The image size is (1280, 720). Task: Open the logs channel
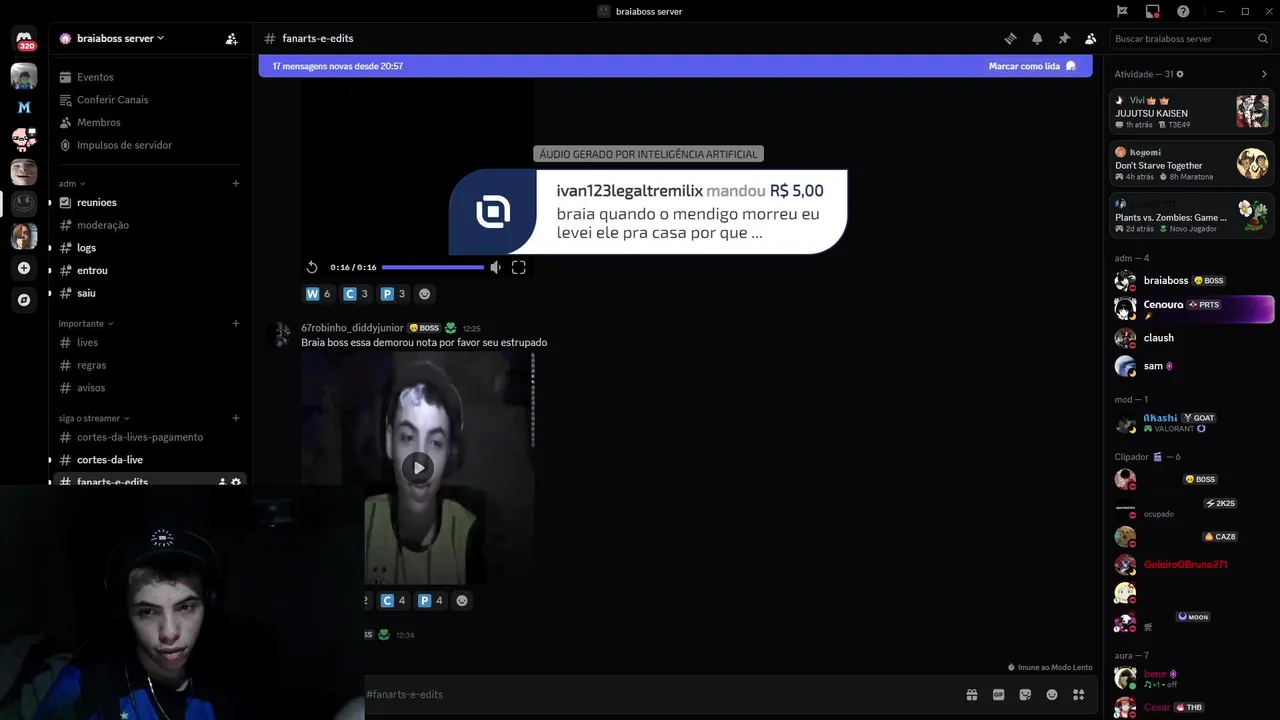(150, 248)
